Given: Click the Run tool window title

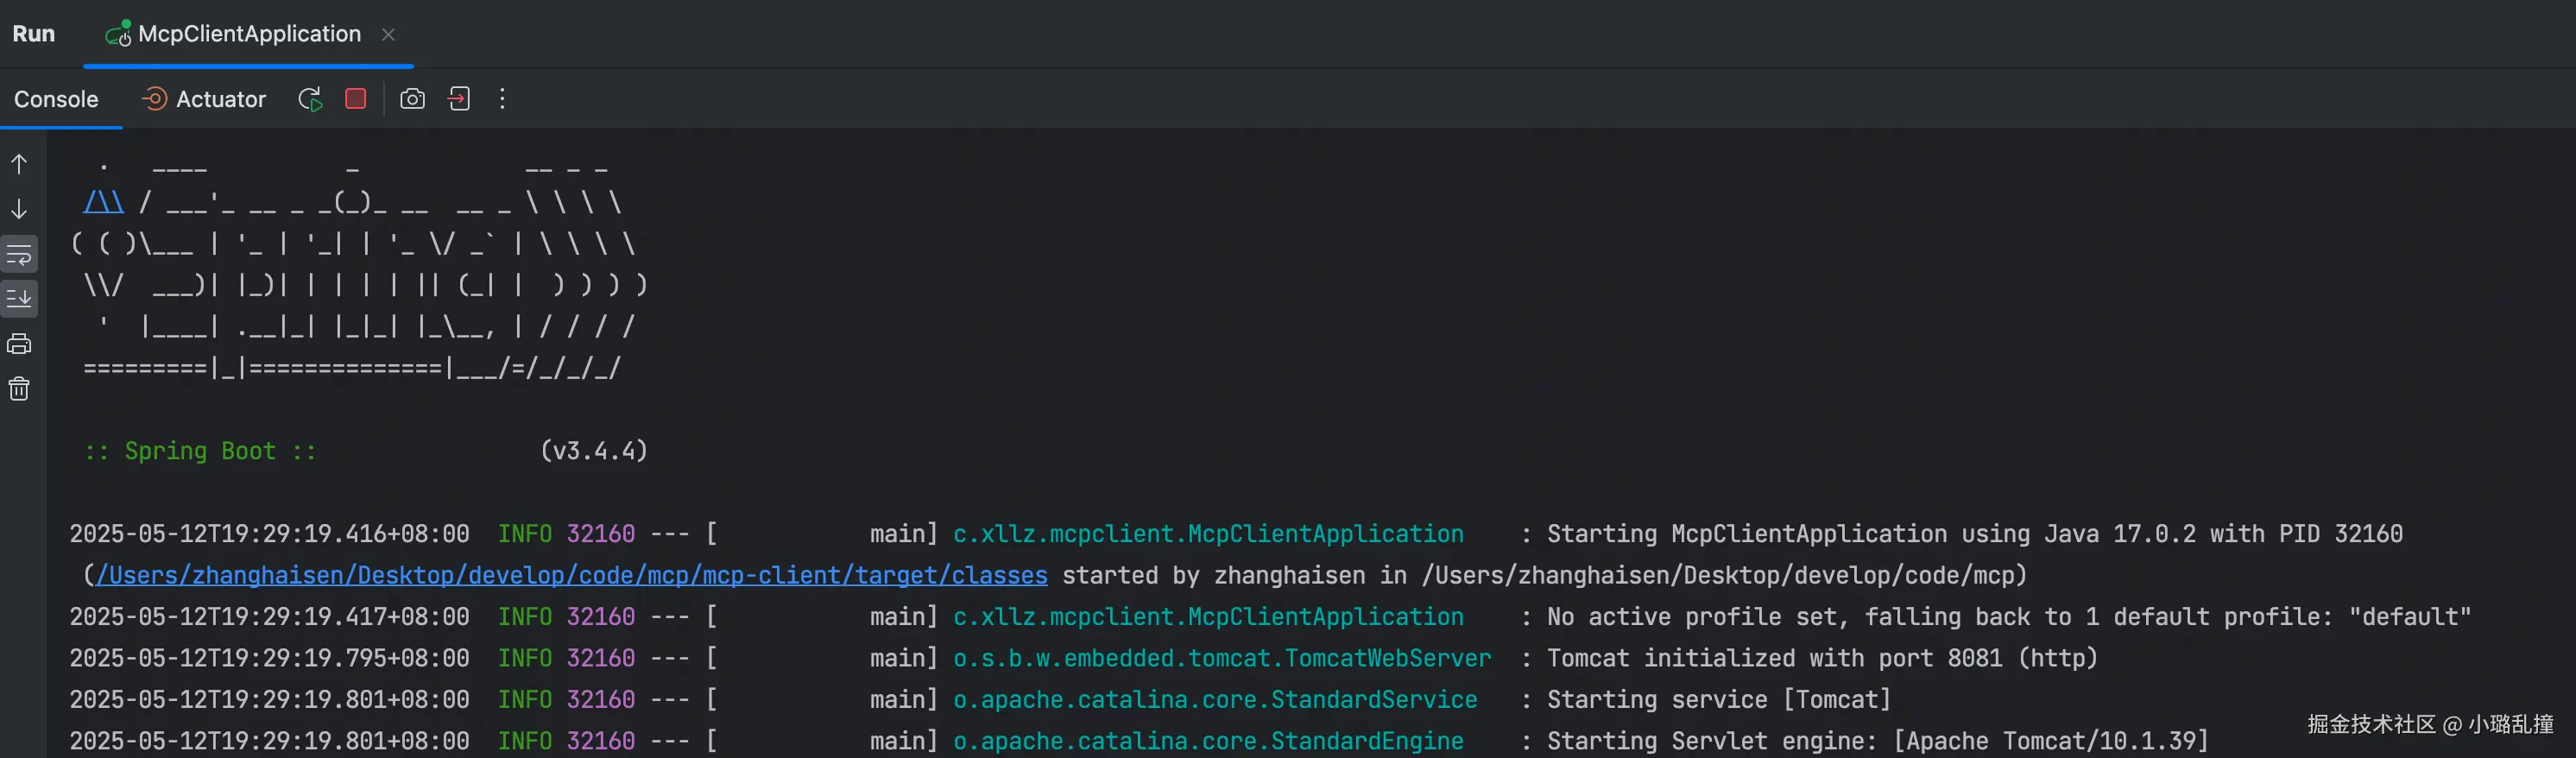Looking at the screenshot, I should point(33,34).
